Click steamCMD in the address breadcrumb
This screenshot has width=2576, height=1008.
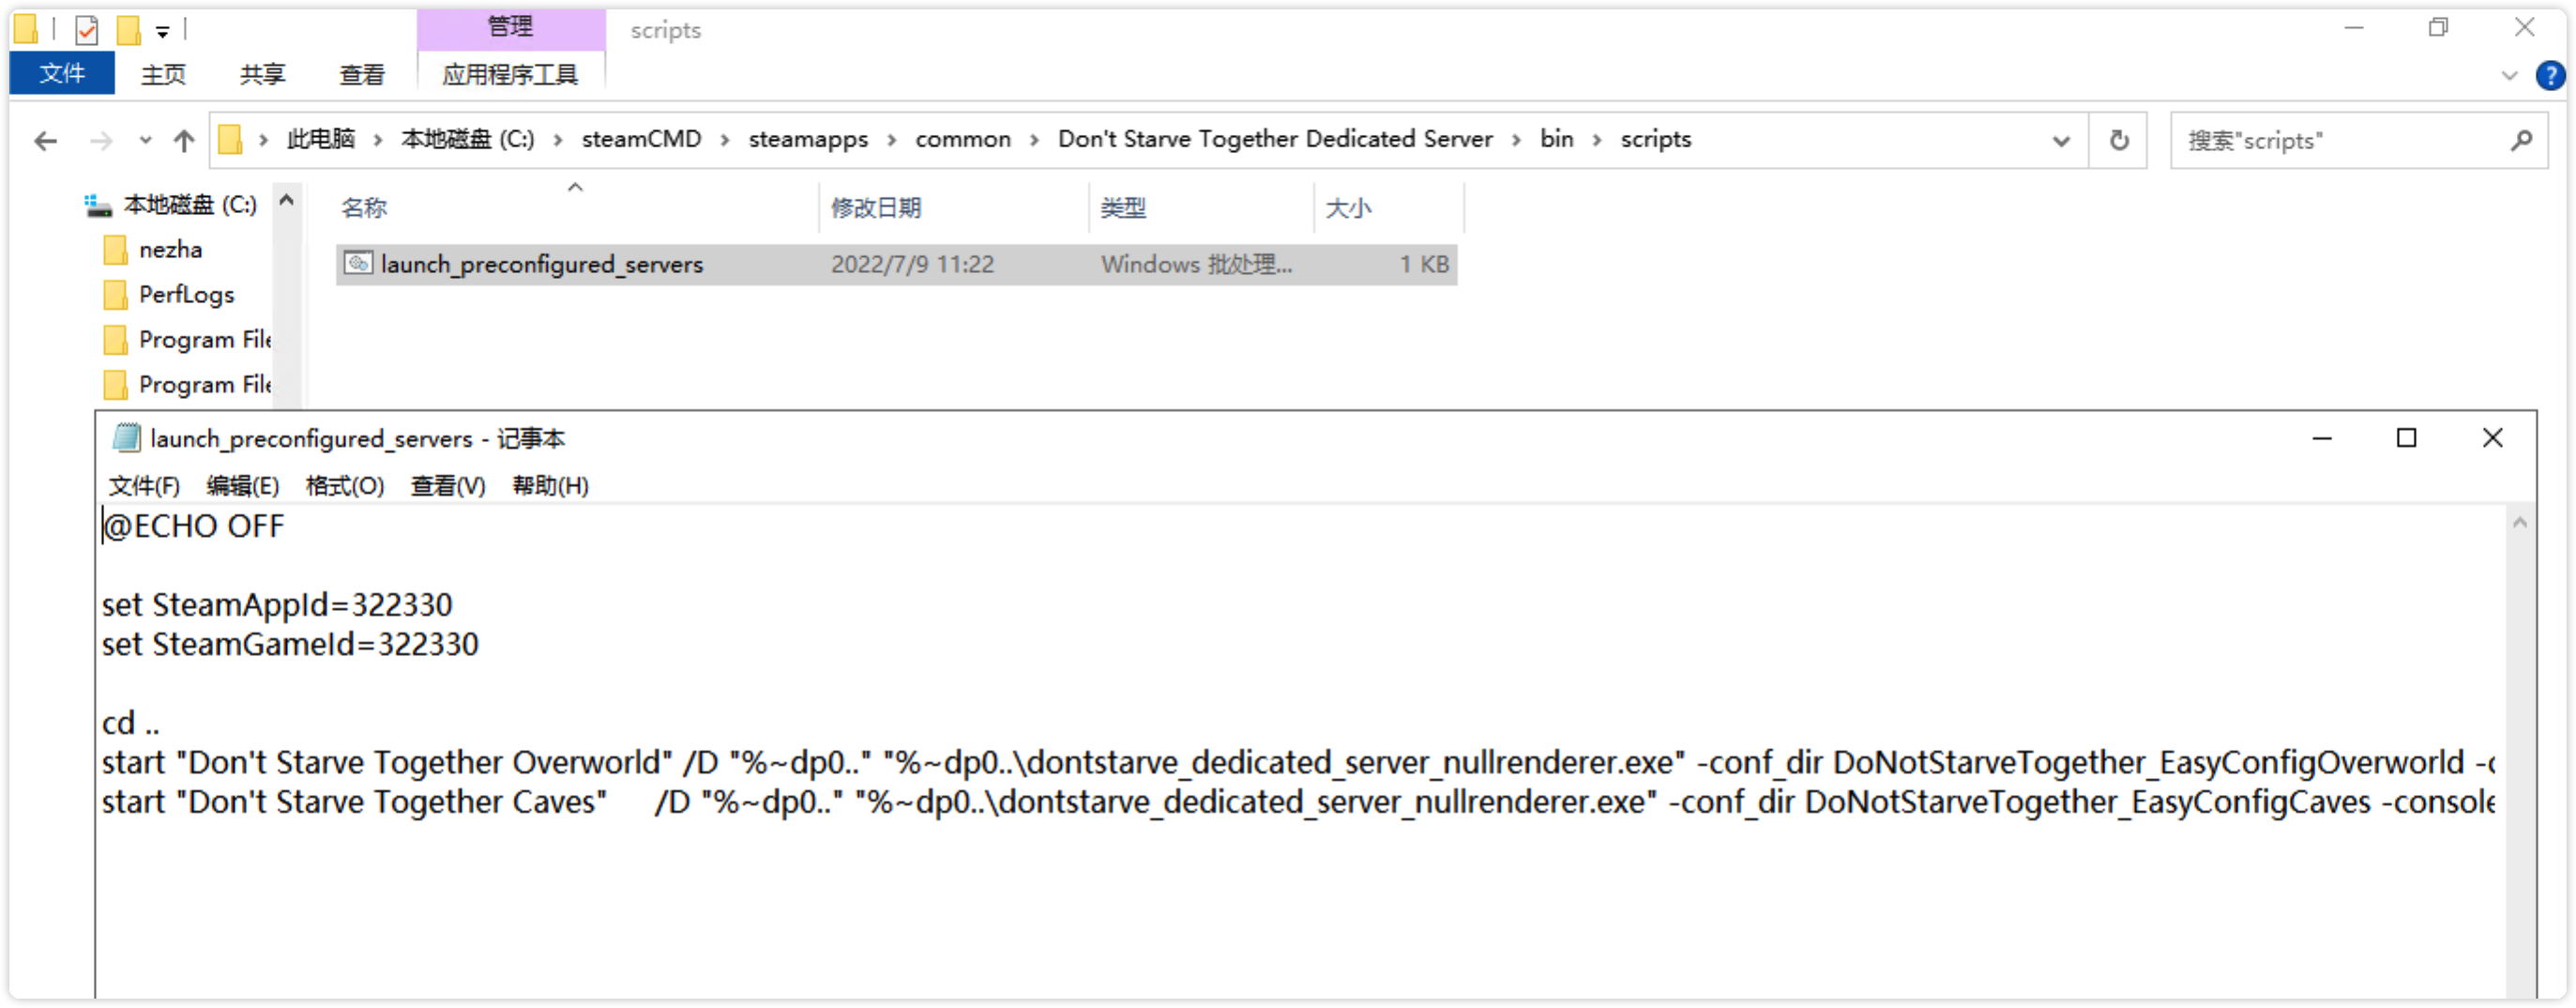tap(641, 139)
